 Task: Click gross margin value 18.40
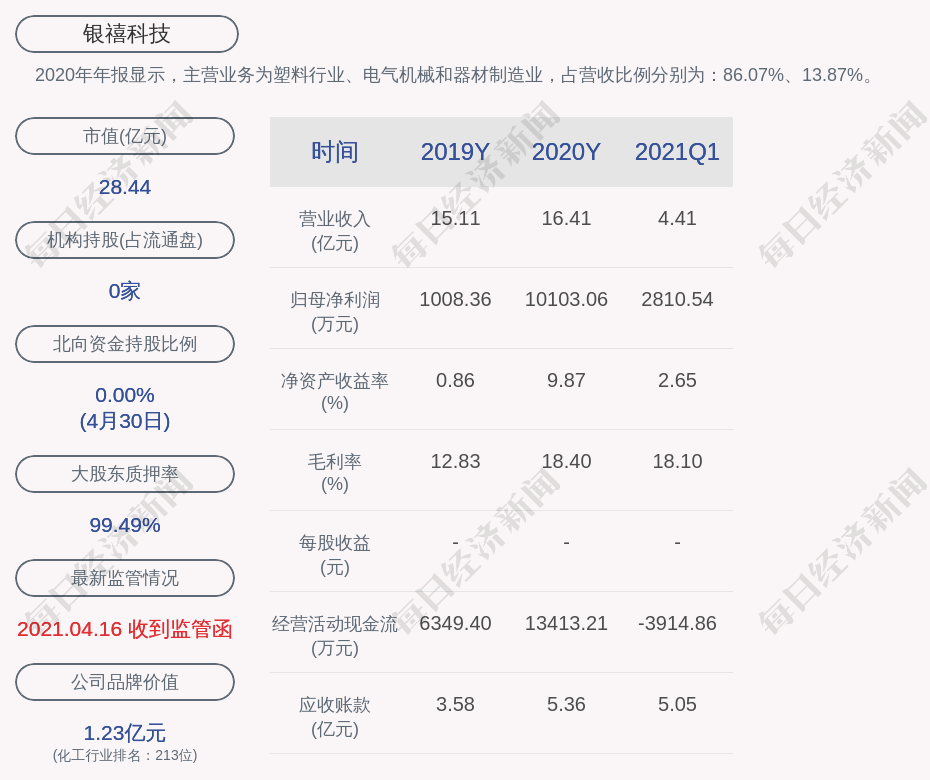click(566, 461)
